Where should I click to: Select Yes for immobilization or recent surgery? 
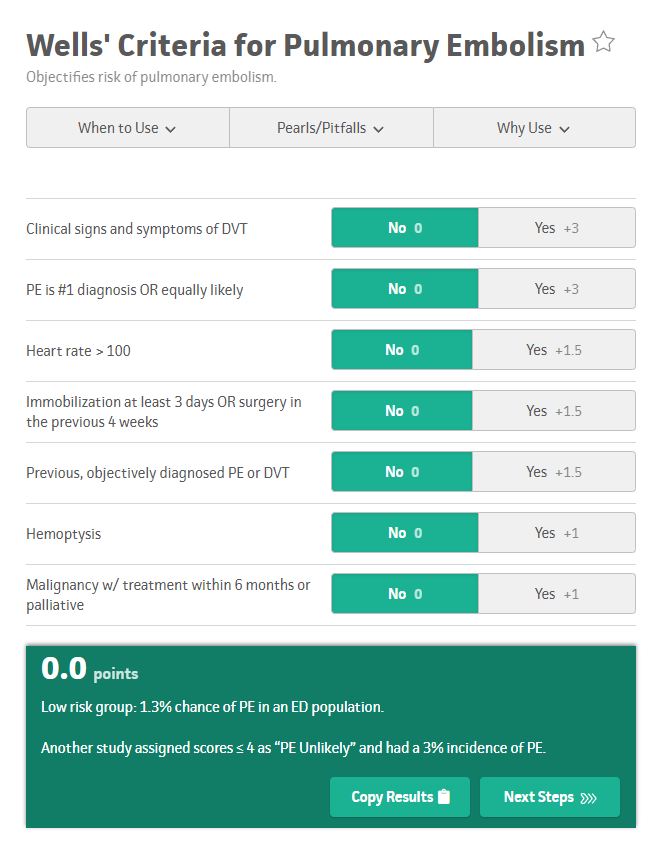coord(553,411)
